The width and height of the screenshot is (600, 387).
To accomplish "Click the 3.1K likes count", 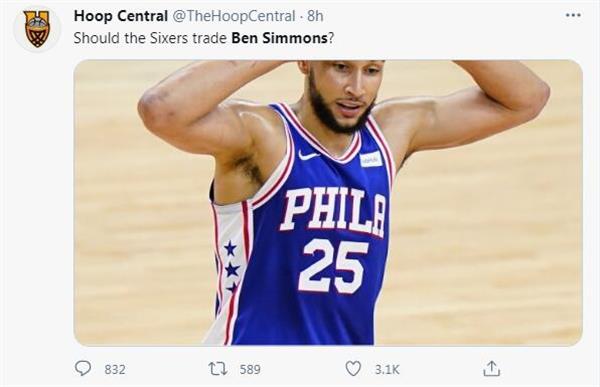I will coord(387,369).
